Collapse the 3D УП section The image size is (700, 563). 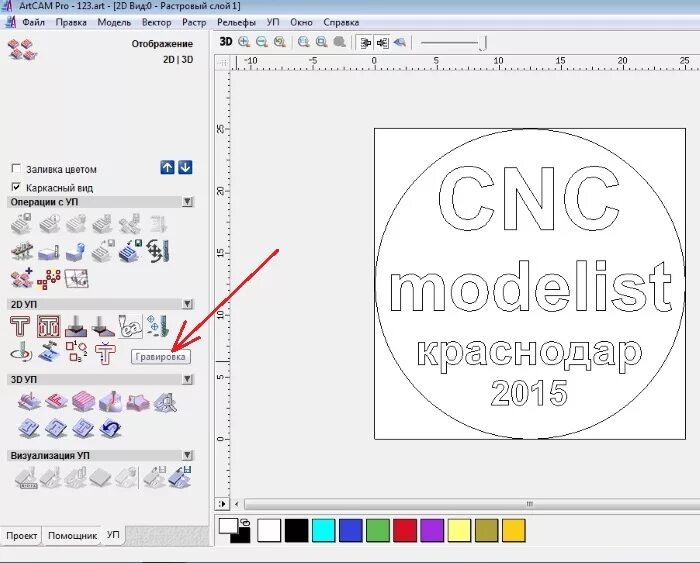tap(188, 379)
